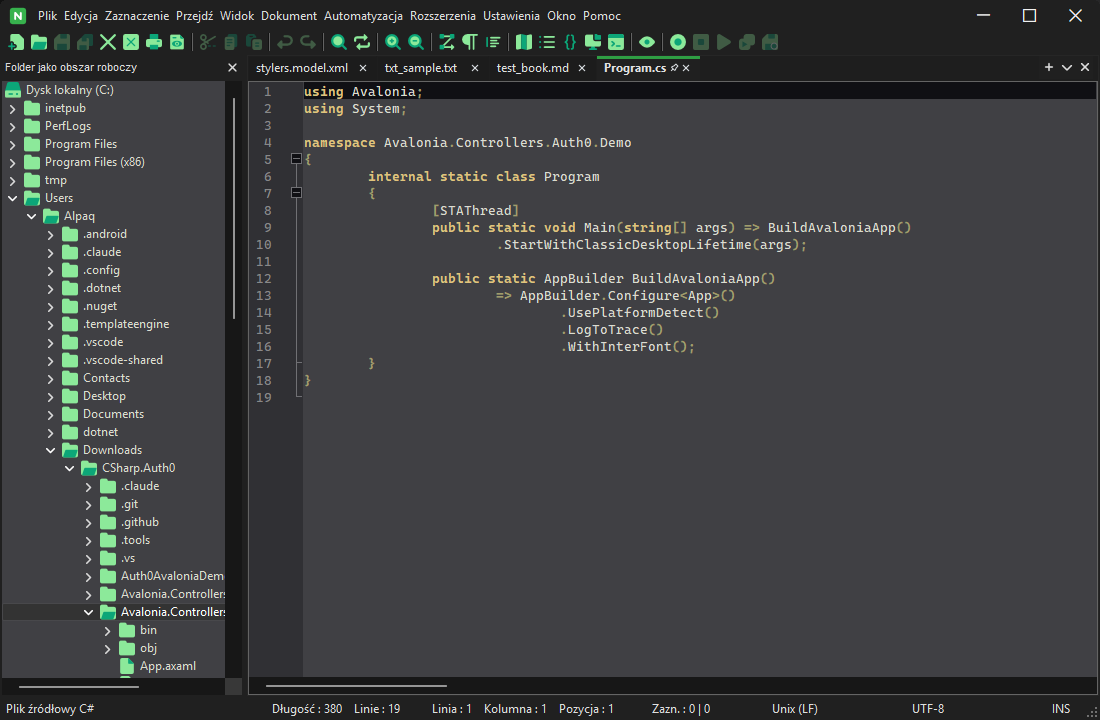Viewport: 1100px width, 720px height.
Task: Open the Plik menu
Action: click(48, 15)
